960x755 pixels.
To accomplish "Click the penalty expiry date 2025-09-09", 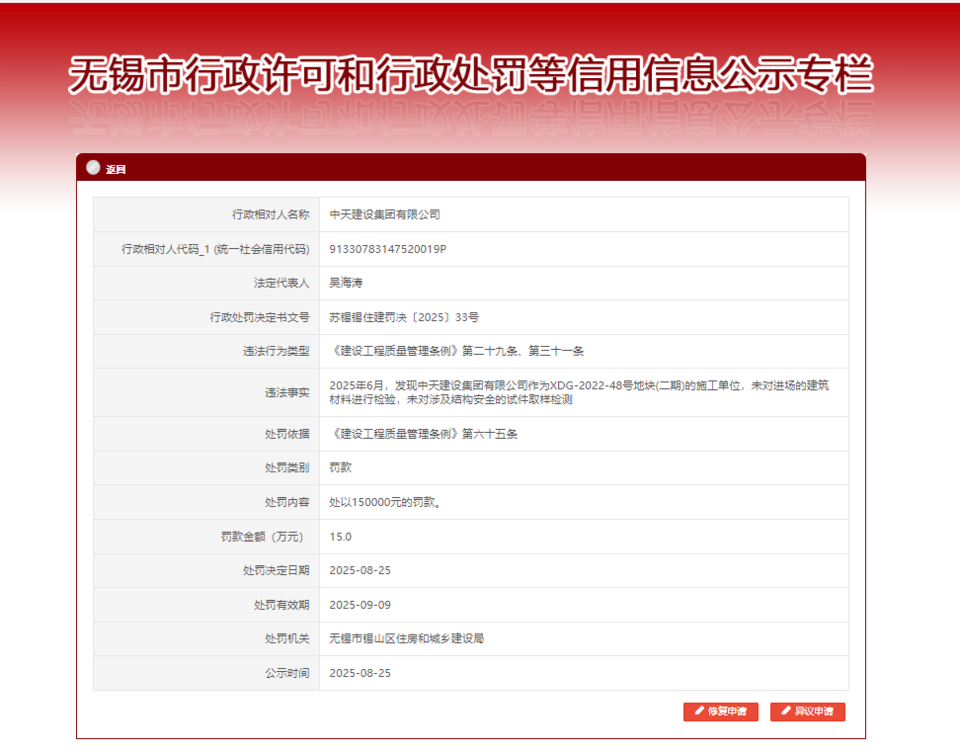I will [360, 605].
